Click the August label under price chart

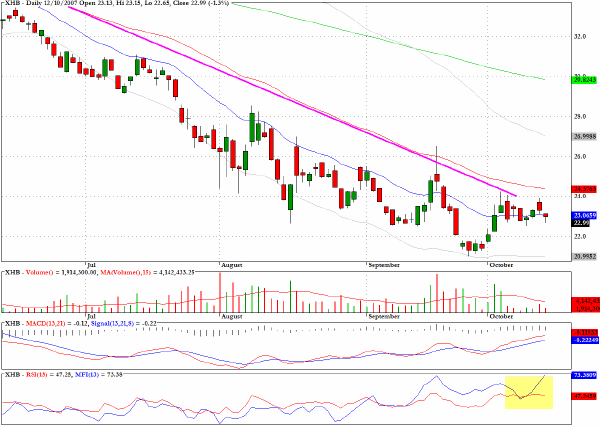point(232,265)
